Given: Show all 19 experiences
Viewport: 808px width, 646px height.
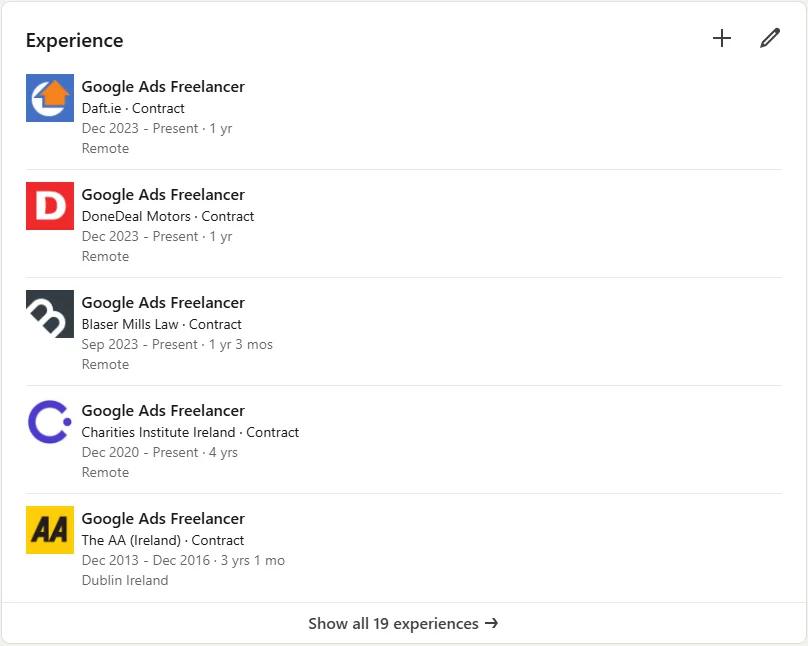Looking at the screenshot, I should pyautogui.click(x=403, y=623).
